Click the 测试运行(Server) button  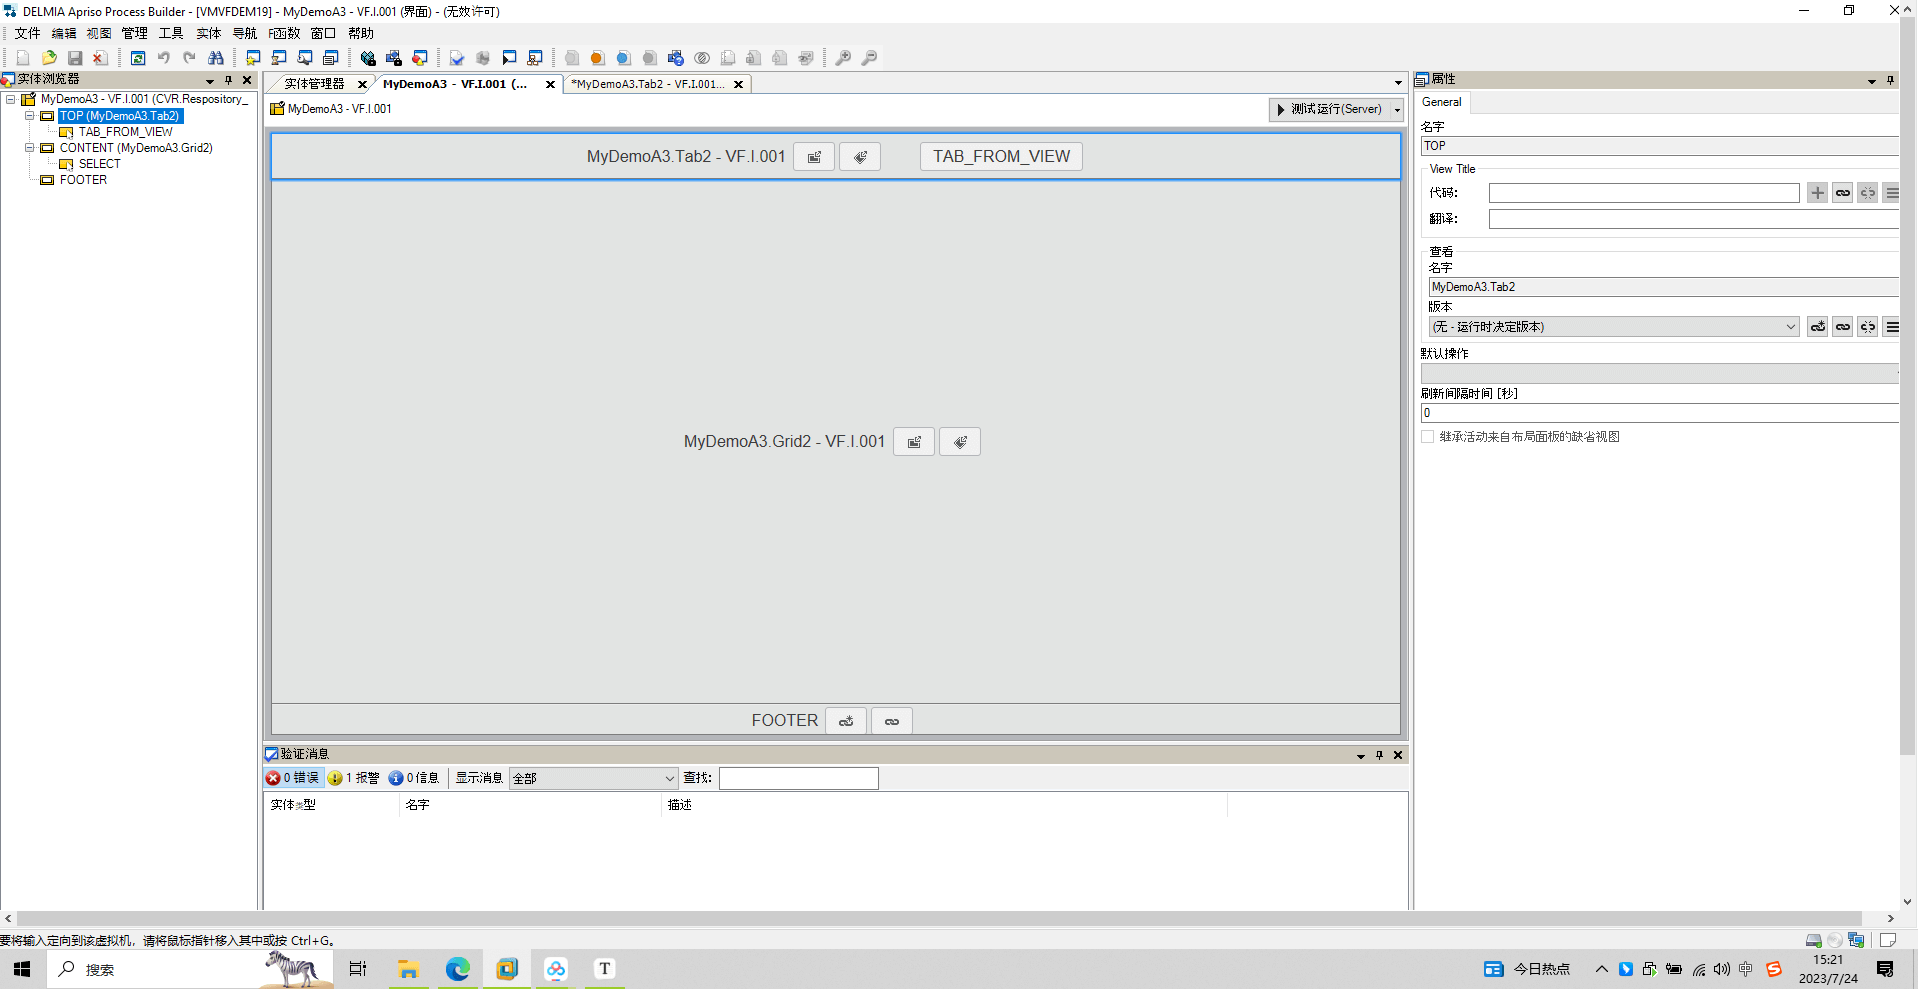(x=1328, y=110)
